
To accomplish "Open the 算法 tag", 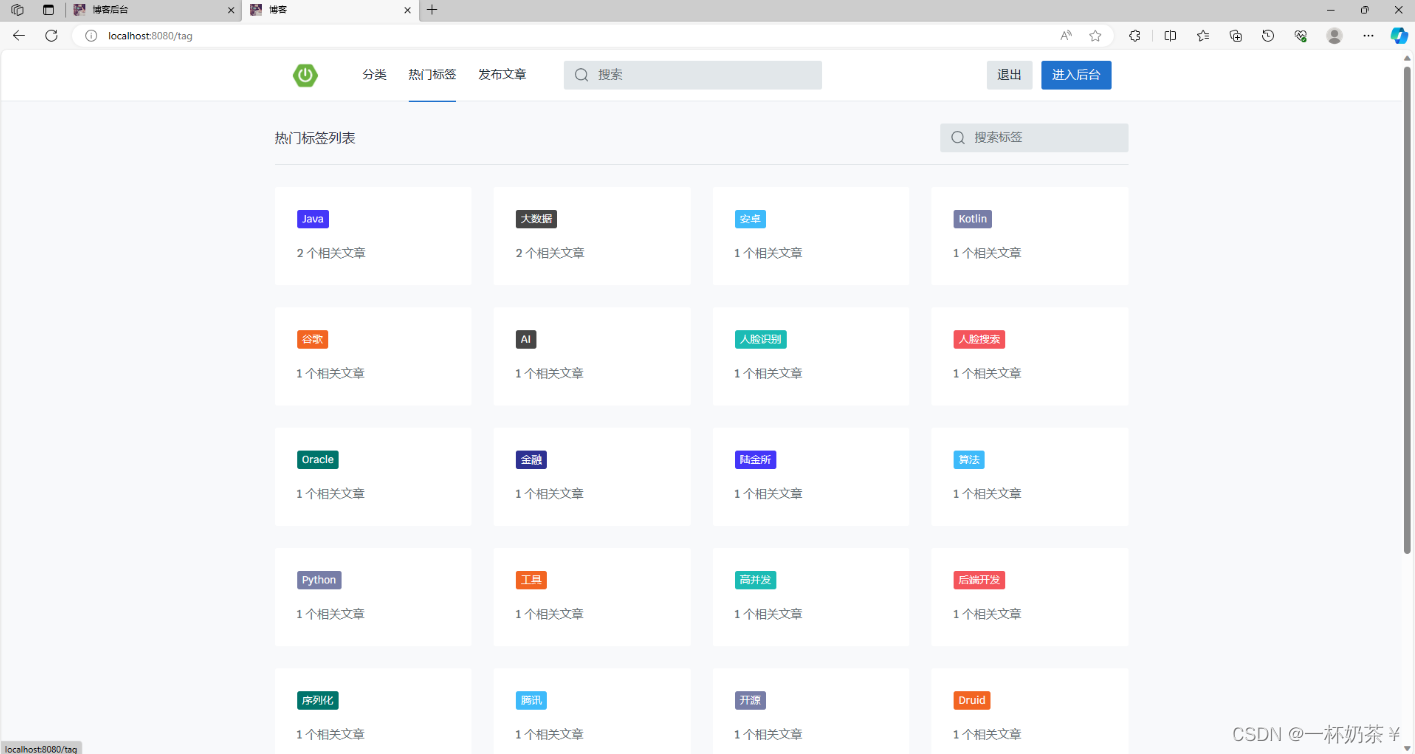I will click(969, 459).
